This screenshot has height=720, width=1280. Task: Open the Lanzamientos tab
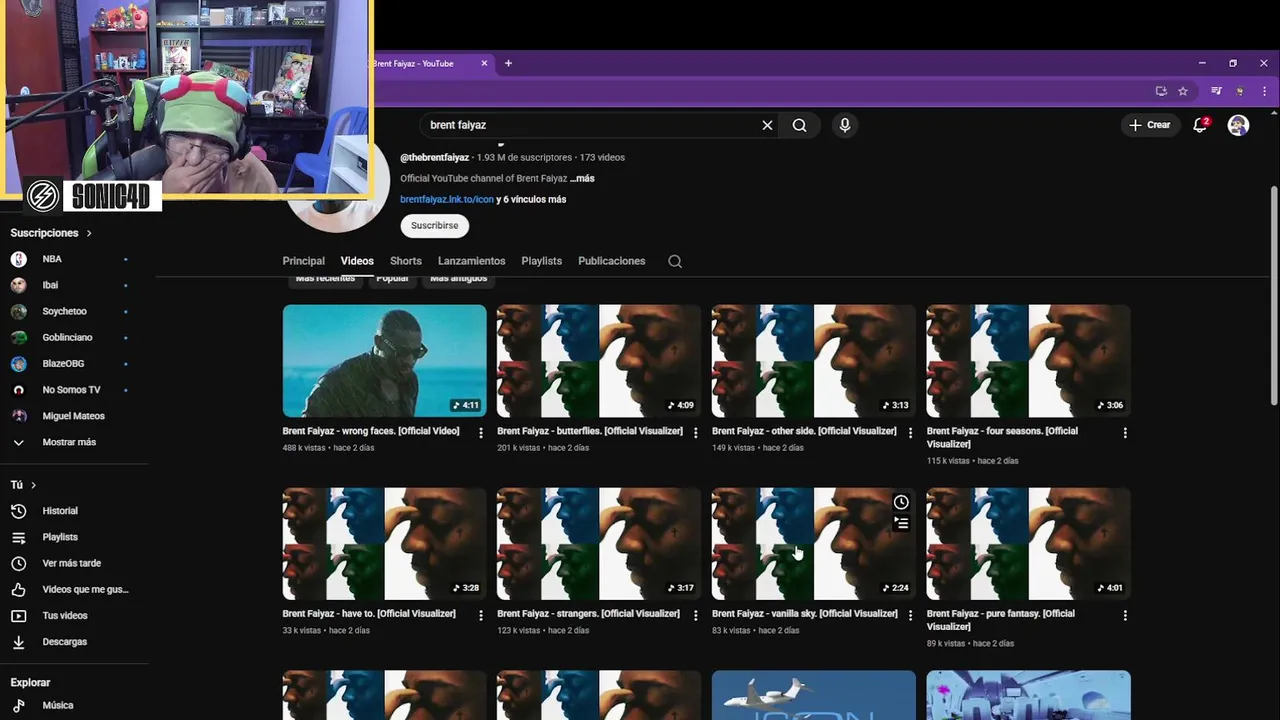471,261
